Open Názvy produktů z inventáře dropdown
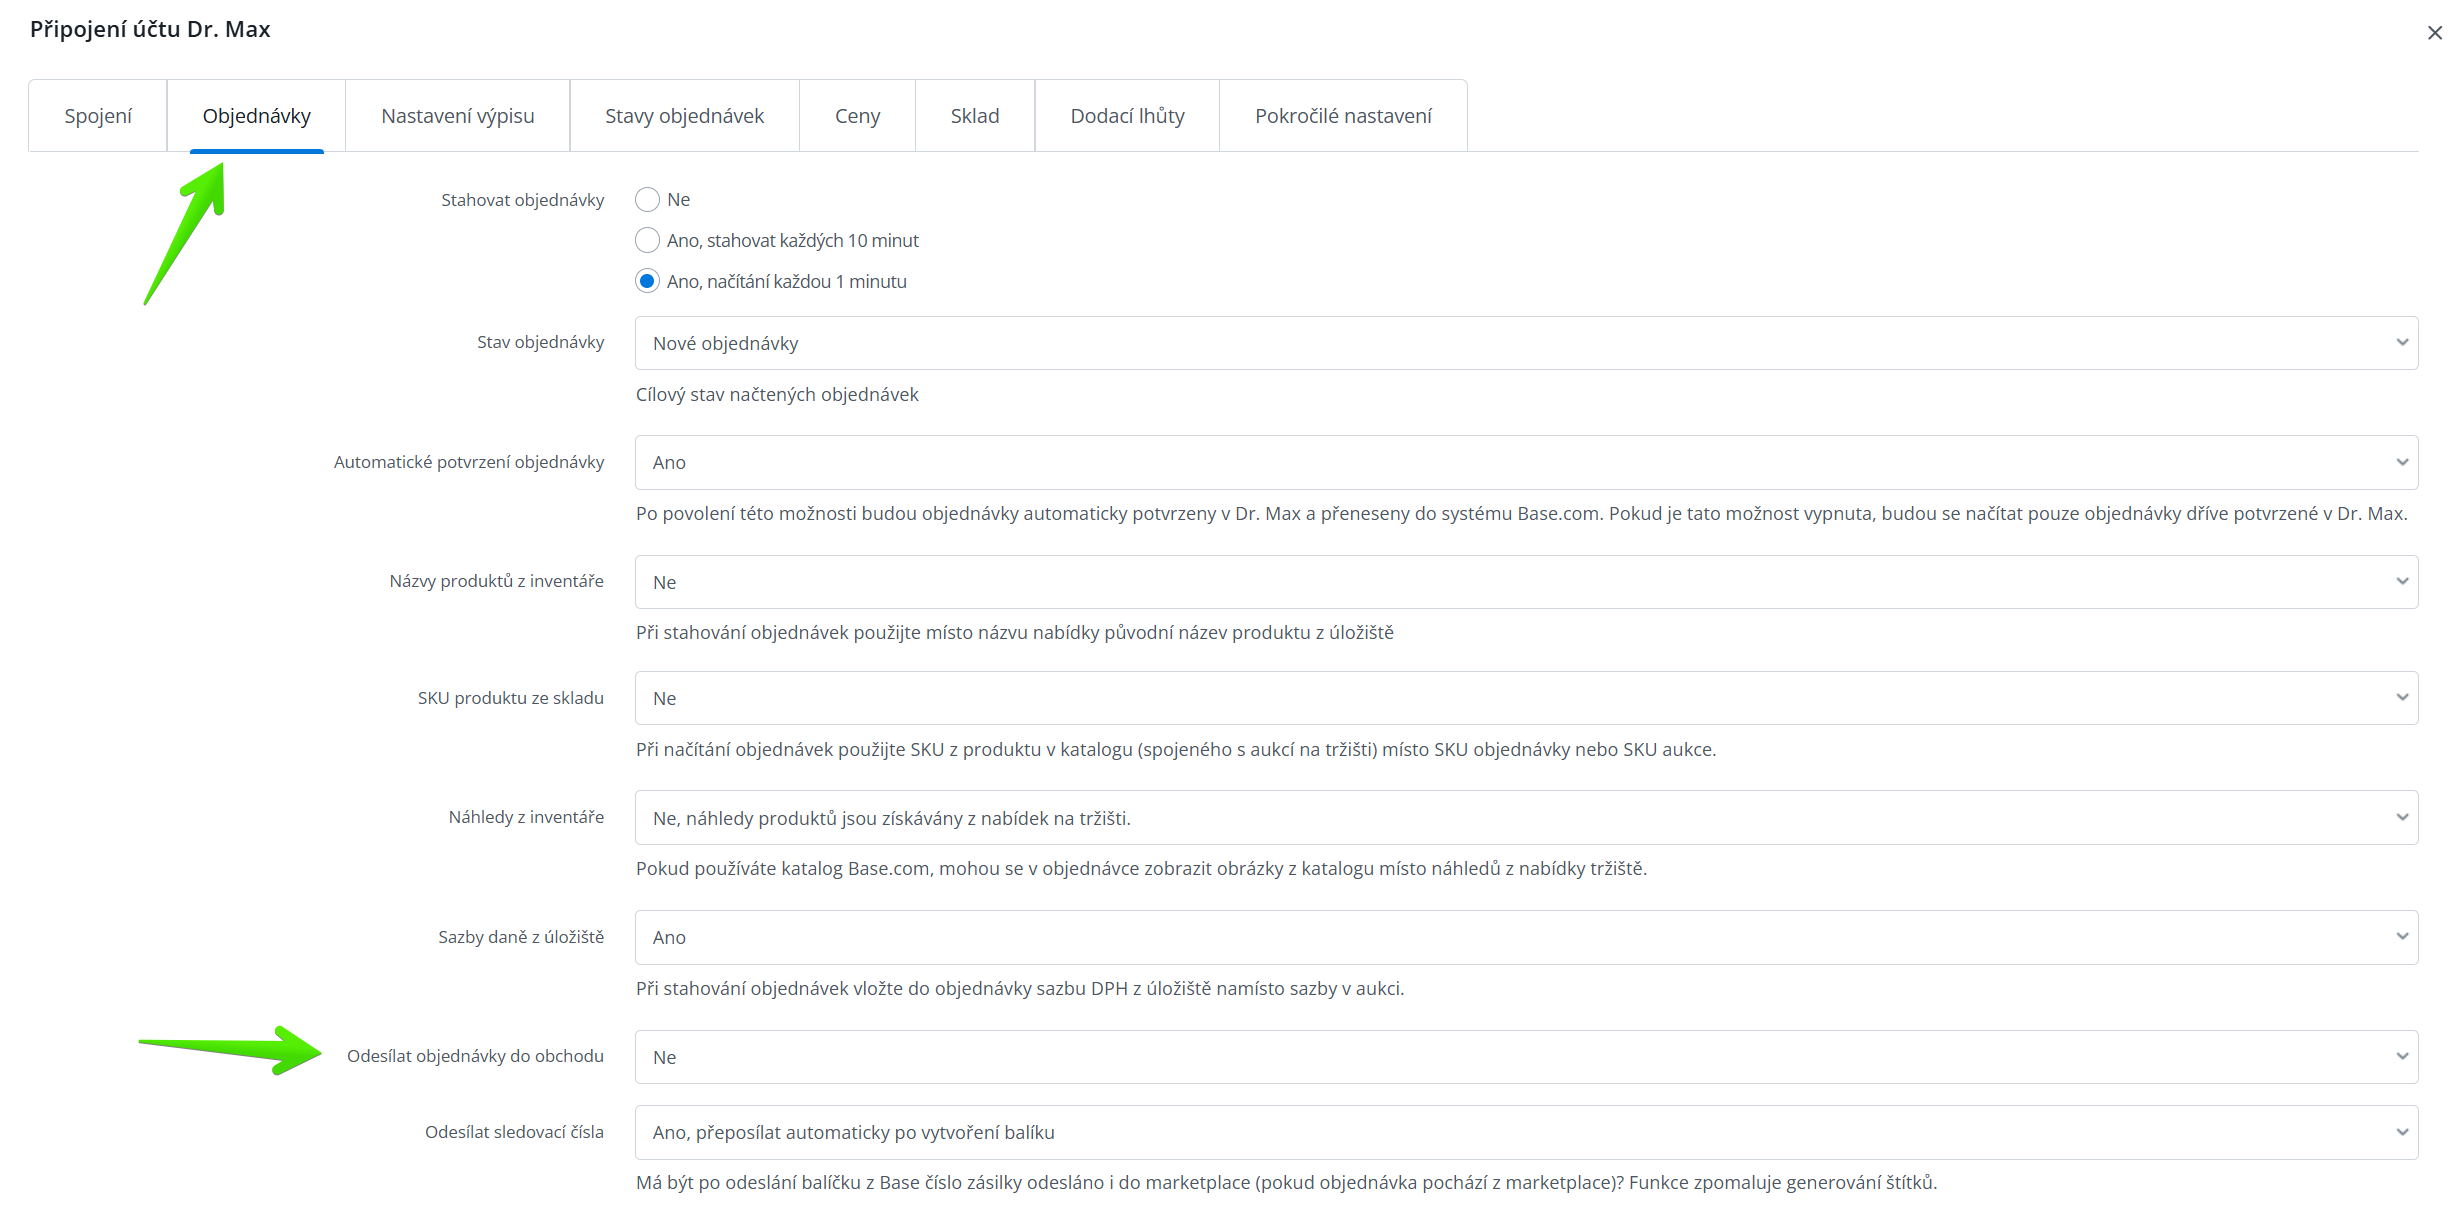This screenshot has width=2459, height=1213. click(1525, 582)
